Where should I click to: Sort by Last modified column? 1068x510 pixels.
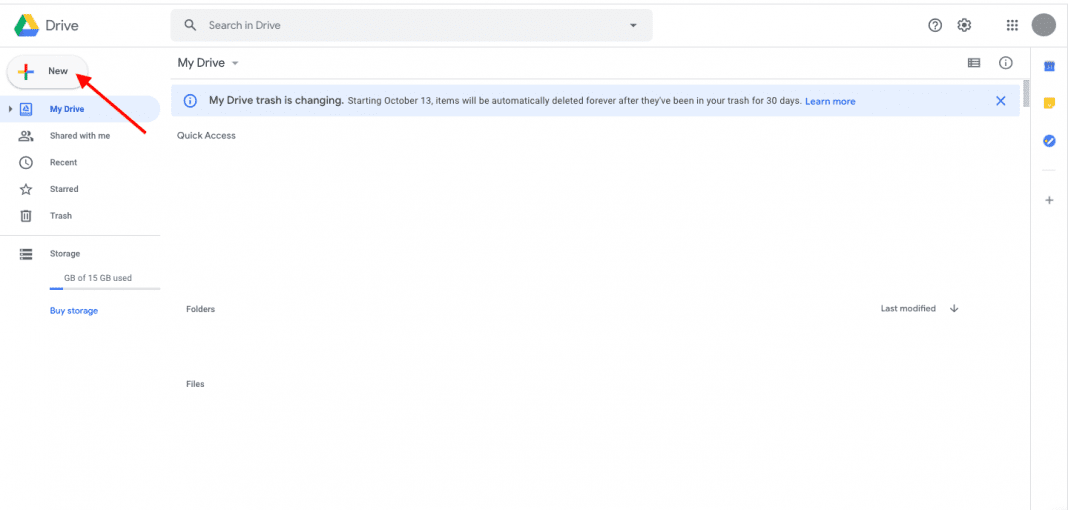tap(908, 308)
